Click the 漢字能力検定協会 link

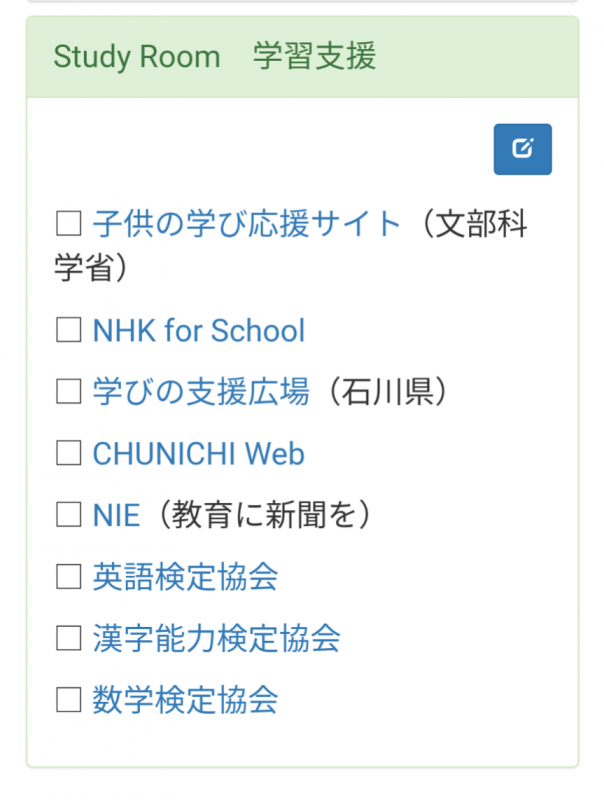(216, 638)
